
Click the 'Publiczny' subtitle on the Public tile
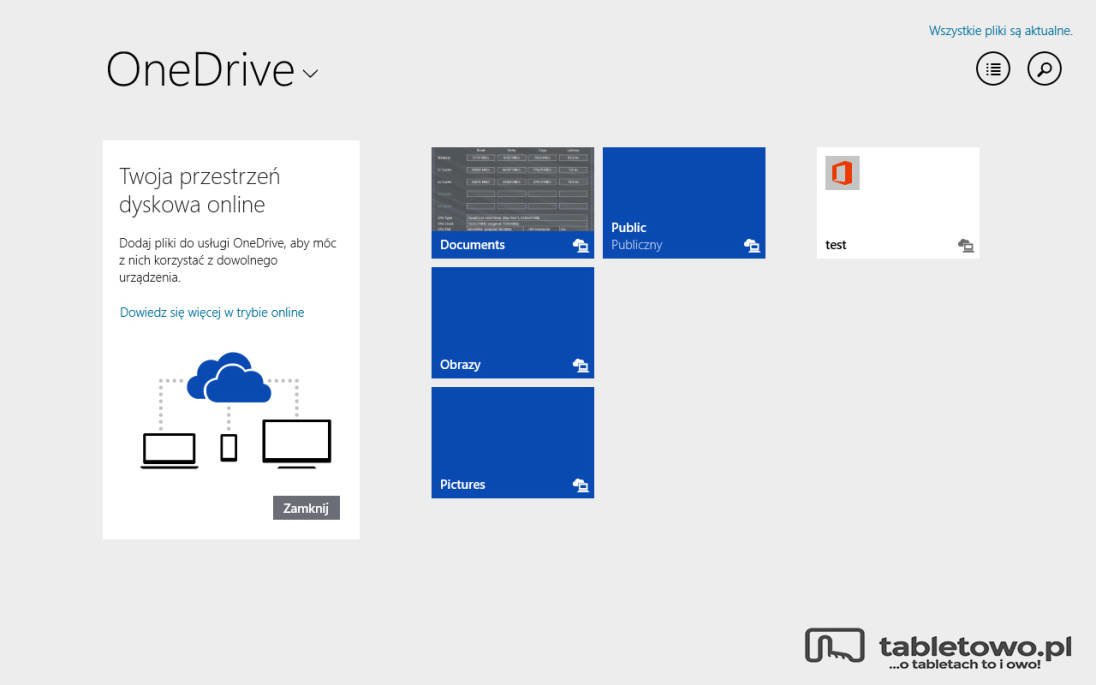[637, 245]
